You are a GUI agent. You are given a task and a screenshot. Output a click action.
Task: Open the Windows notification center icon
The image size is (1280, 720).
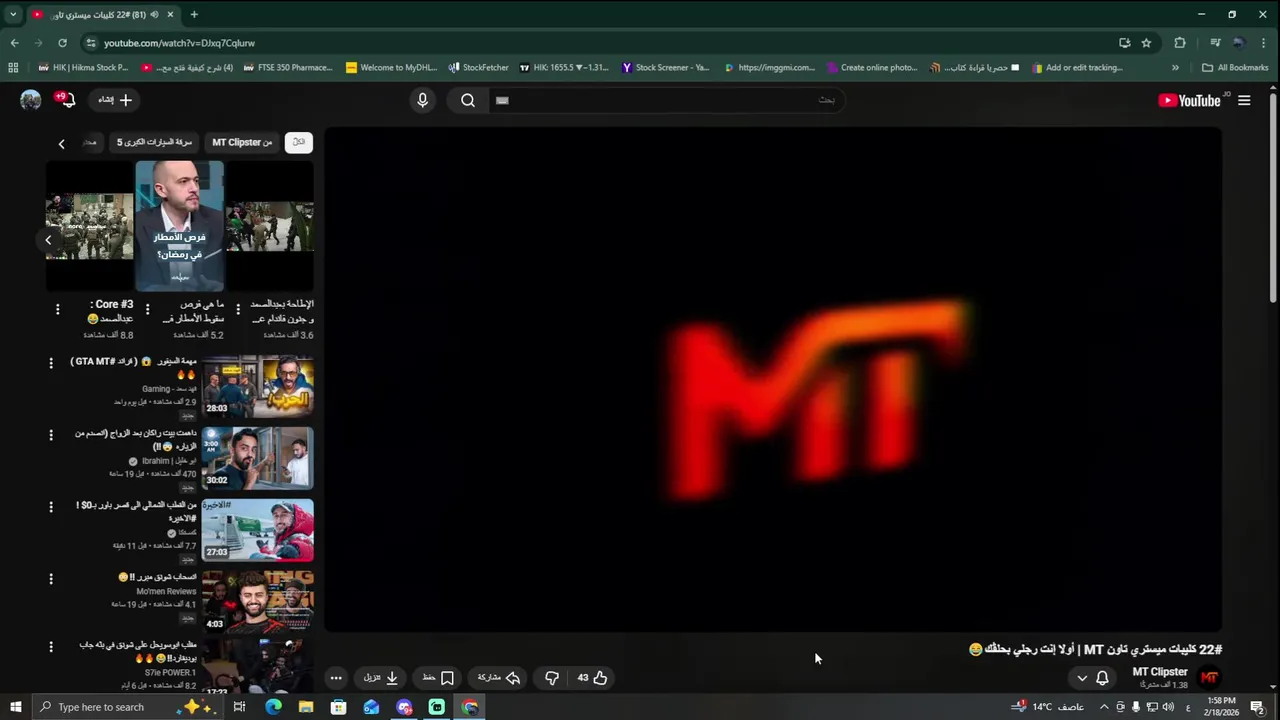pos(1257,707)
